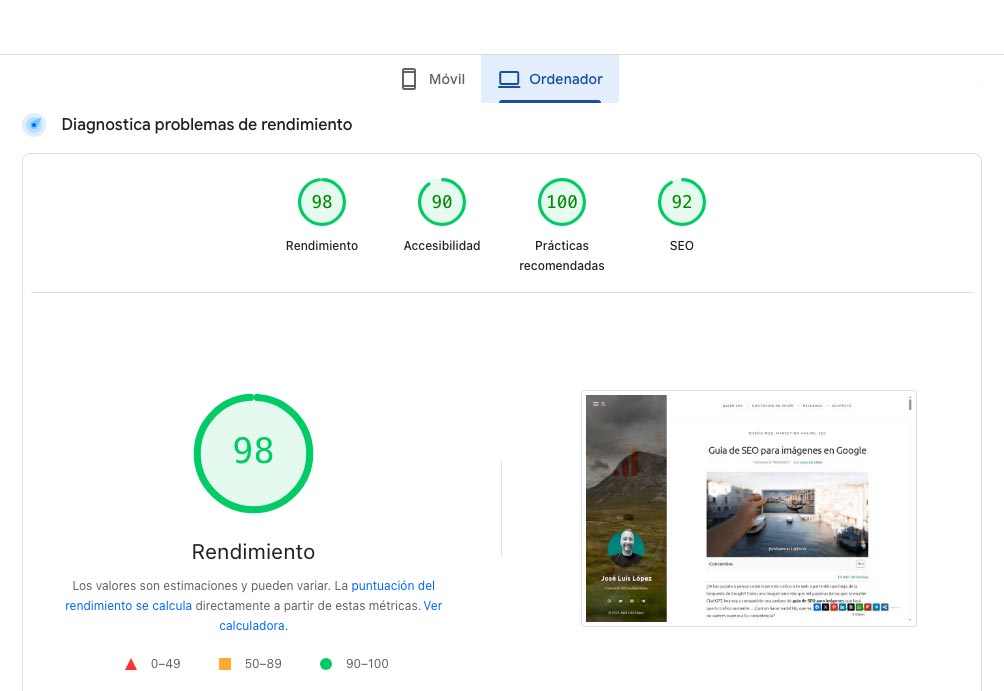The width and height of the screenshot is (1004, 691).
Task: Open the 90 Accesibilidad score gauge
Action: [441, 202]
